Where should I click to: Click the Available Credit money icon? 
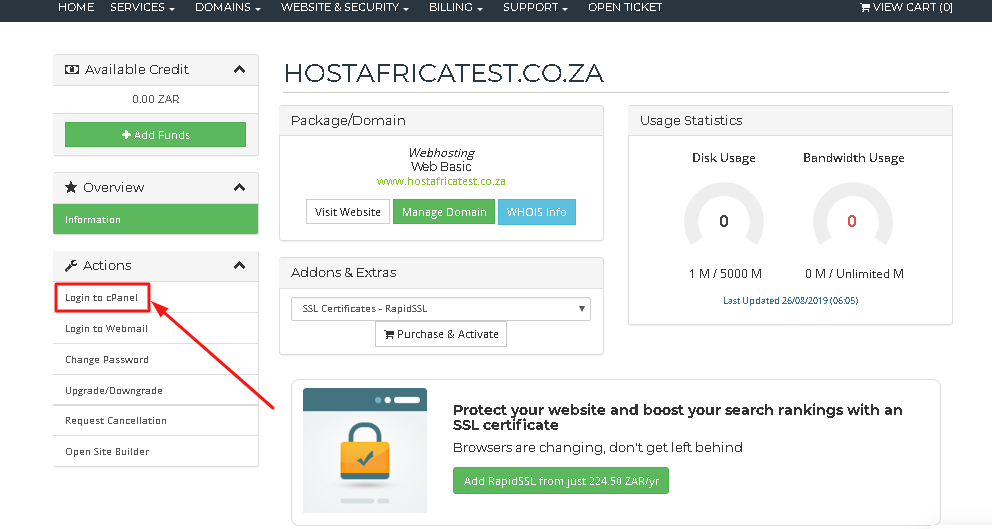coord(72,70)
